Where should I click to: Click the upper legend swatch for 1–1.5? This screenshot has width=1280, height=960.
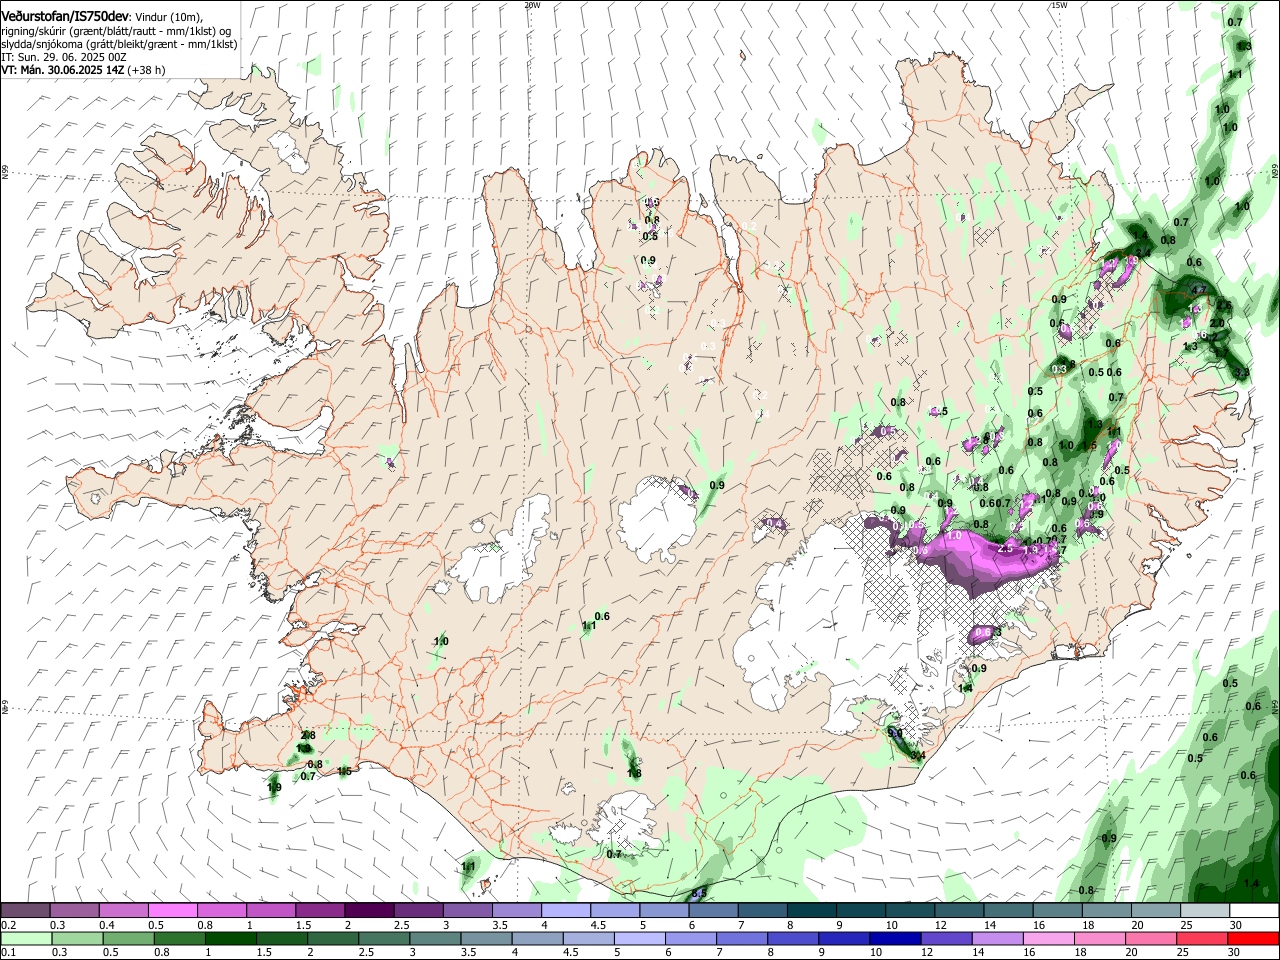coord(270,911)
